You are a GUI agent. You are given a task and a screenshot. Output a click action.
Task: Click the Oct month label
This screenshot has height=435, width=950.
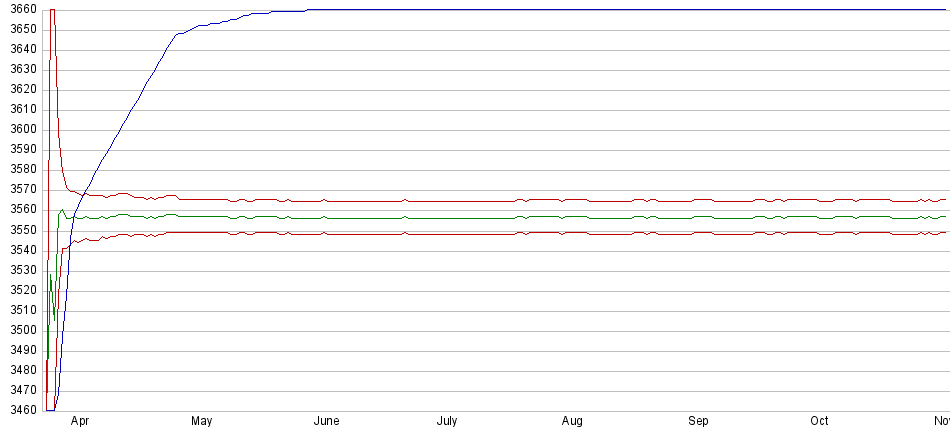click(x=819, y=422)
